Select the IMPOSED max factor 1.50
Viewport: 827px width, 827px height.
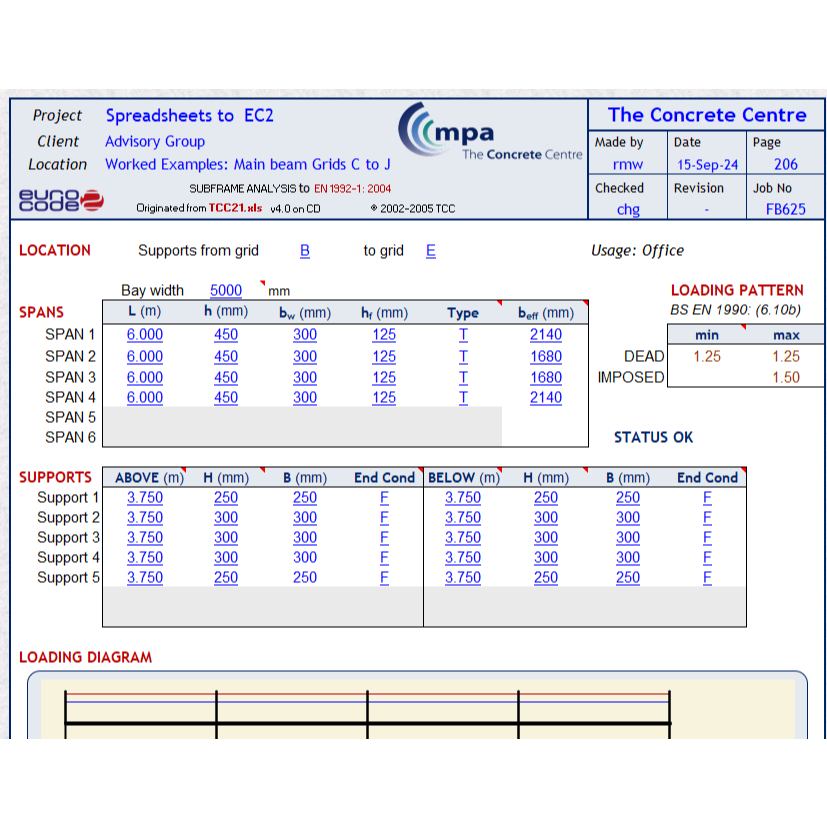tap(786, 377)
